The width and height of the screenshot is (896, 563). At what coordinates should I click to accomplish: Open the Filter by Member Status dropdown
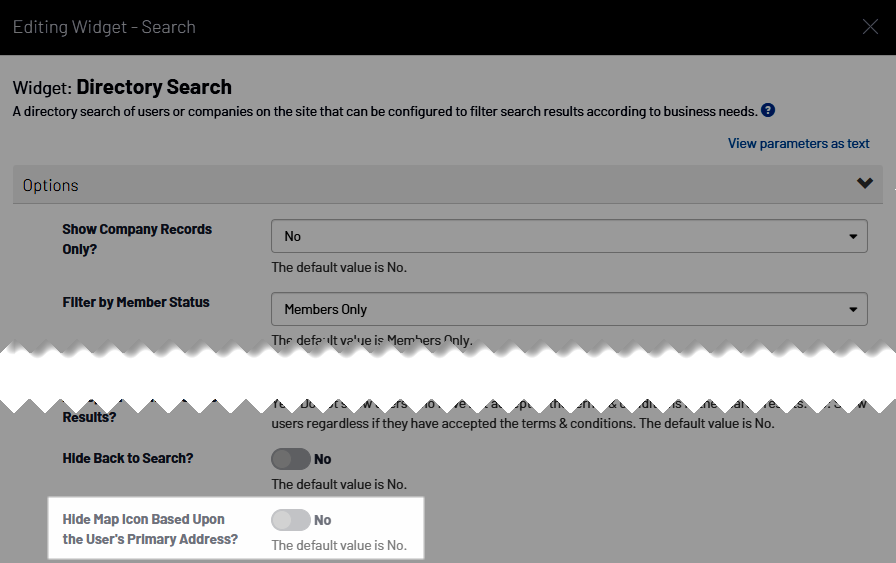point(568,309)
